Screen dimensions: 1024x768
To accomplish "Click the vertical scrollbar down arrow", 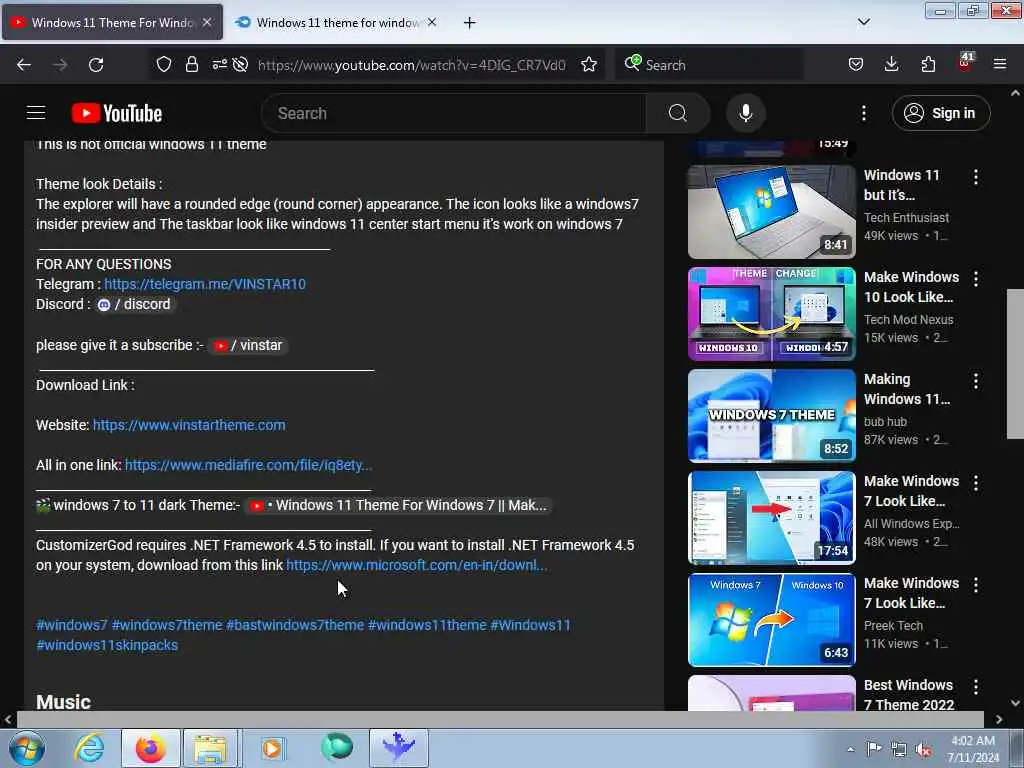I will [1015, 703].
